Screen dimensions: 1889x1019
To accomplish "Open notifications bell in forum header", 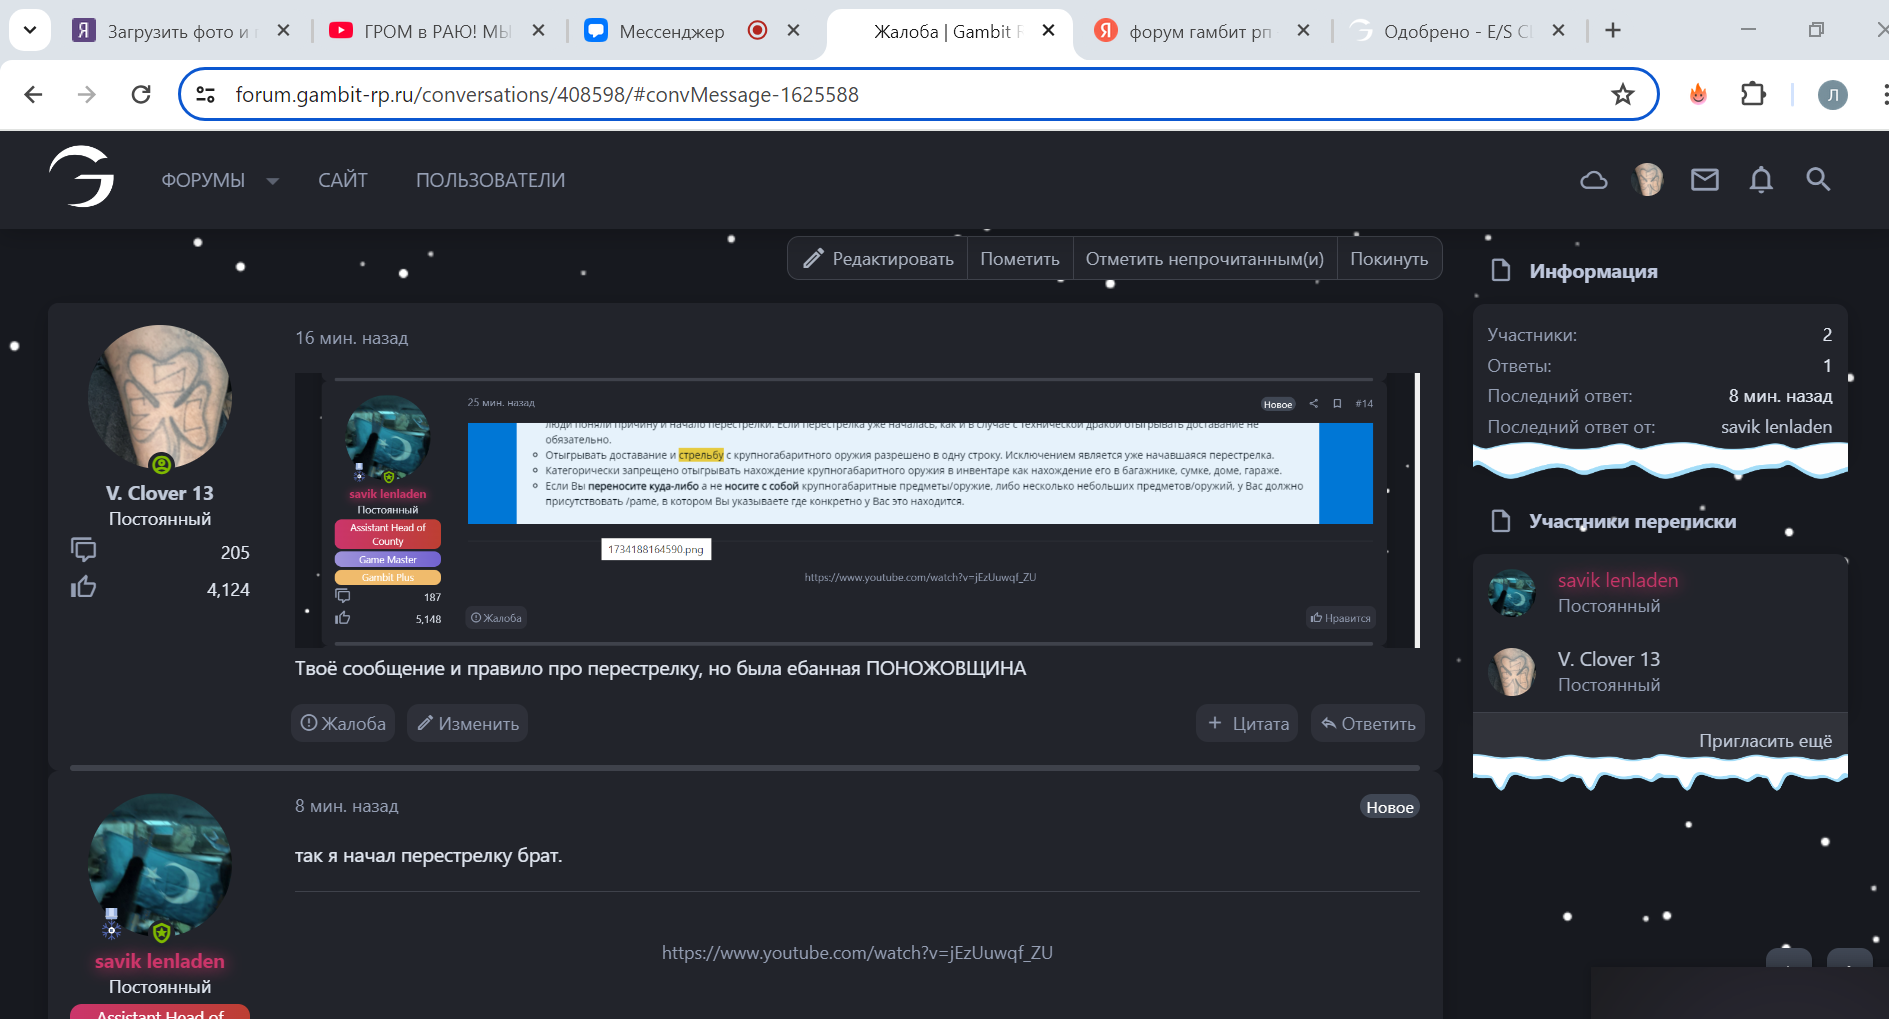I will pyautogui.click(x=1760, y=180).
